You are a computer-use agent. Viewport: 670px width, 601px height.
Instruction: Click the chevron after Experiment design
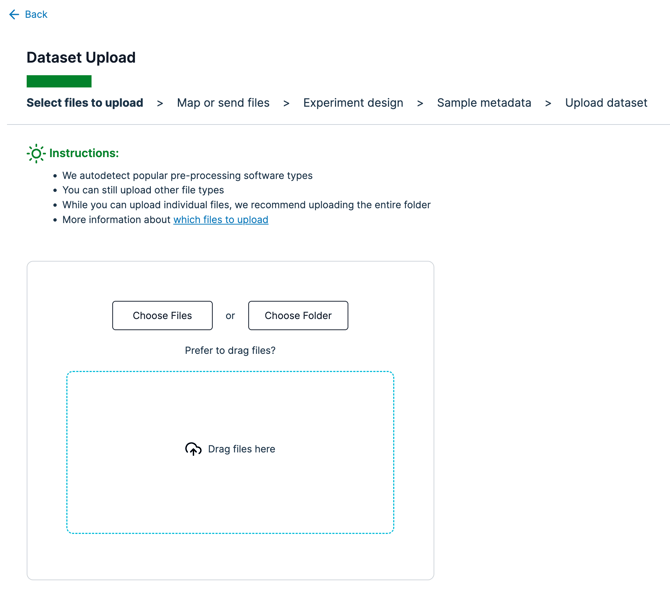pos(420,103)
